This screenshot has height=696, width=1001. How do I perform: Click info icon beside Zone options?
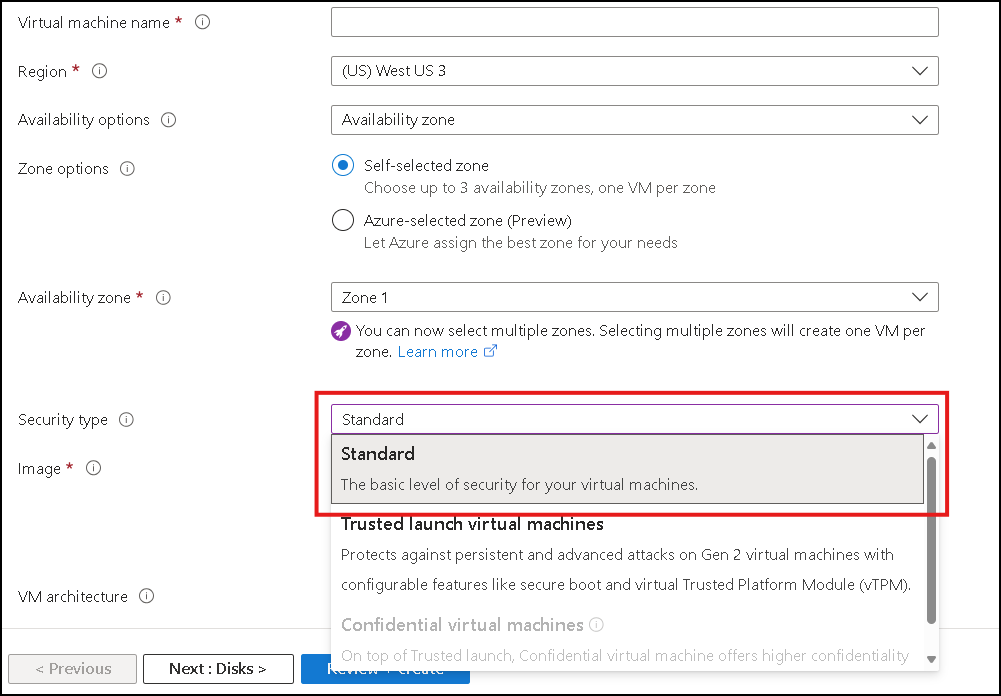pos(128,169)
